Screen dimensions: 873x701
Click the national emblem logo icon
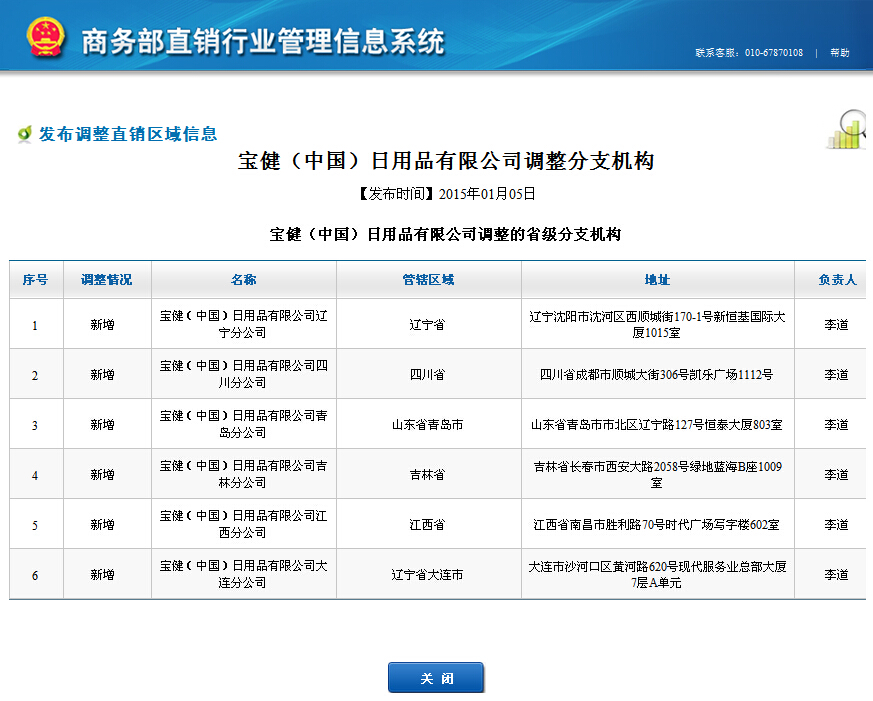(x=46, y=37)
